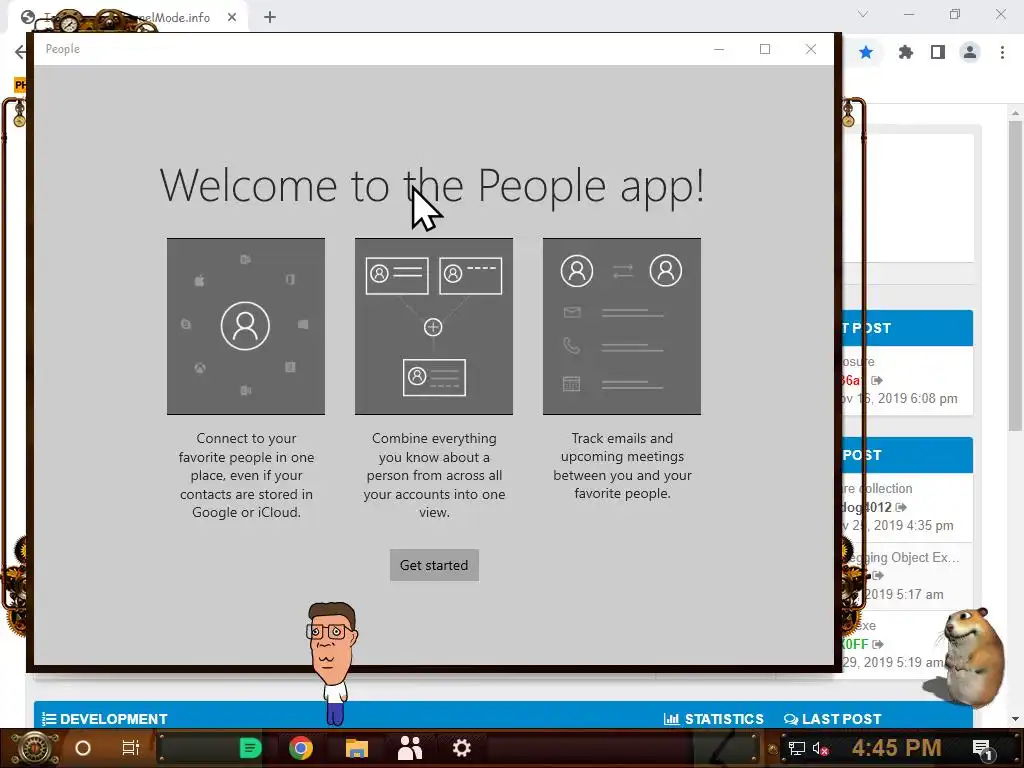Select the track emails illustration tile
The height and width of the screenshot is (768, 1024).
(622, 326)
